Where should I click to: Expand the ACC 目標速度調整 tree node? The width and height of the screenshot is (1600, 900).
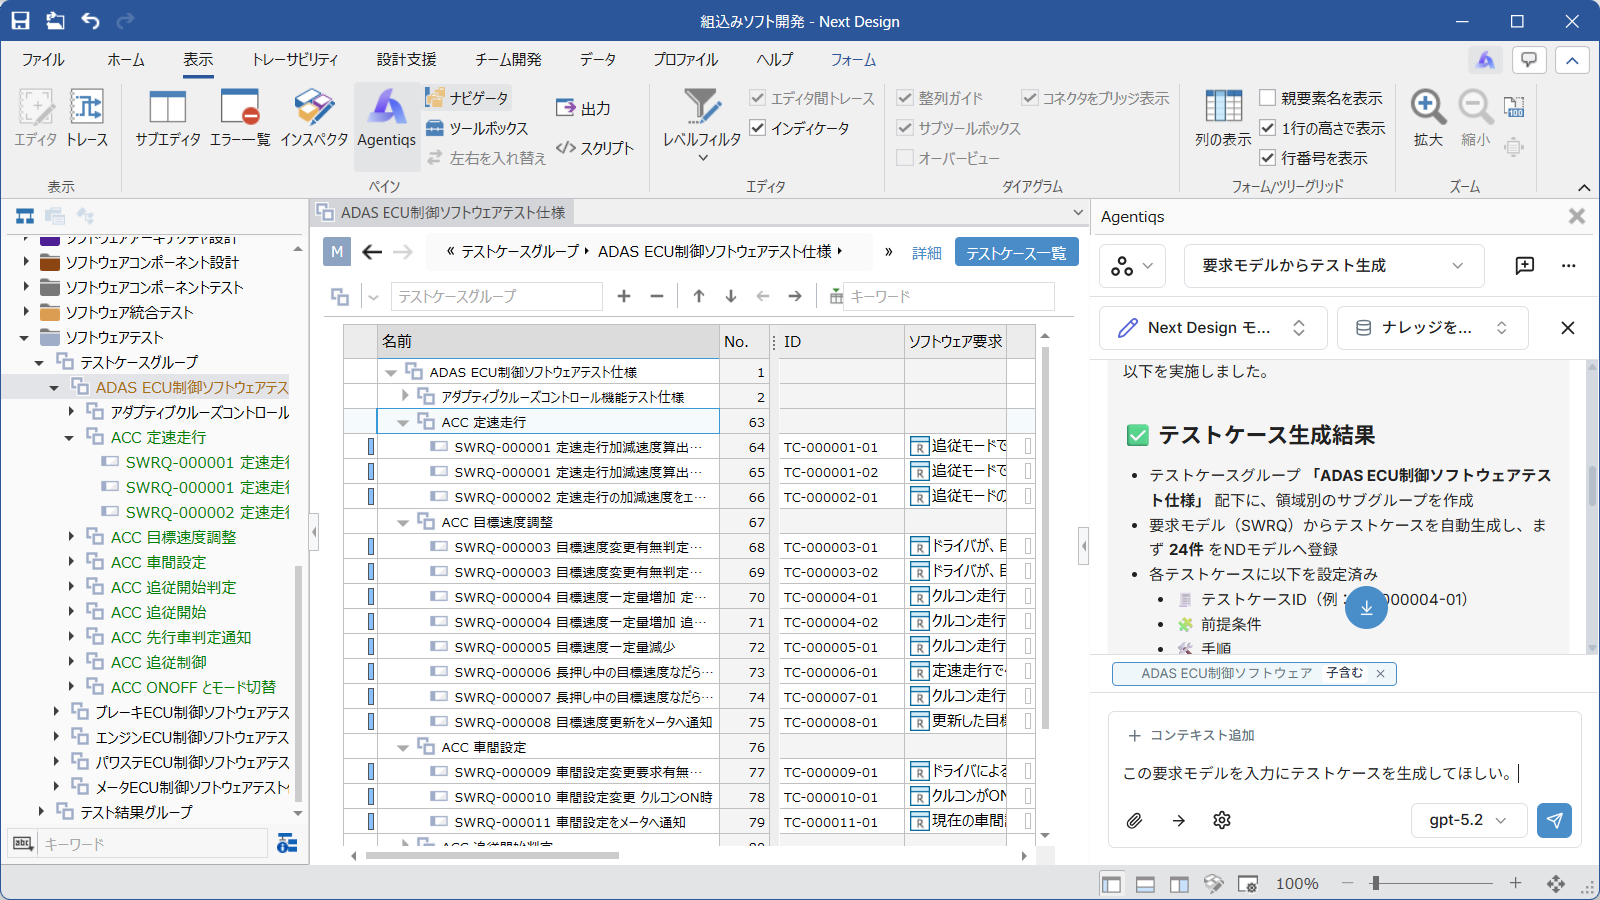pyautogui.click(x=71, y=537)
